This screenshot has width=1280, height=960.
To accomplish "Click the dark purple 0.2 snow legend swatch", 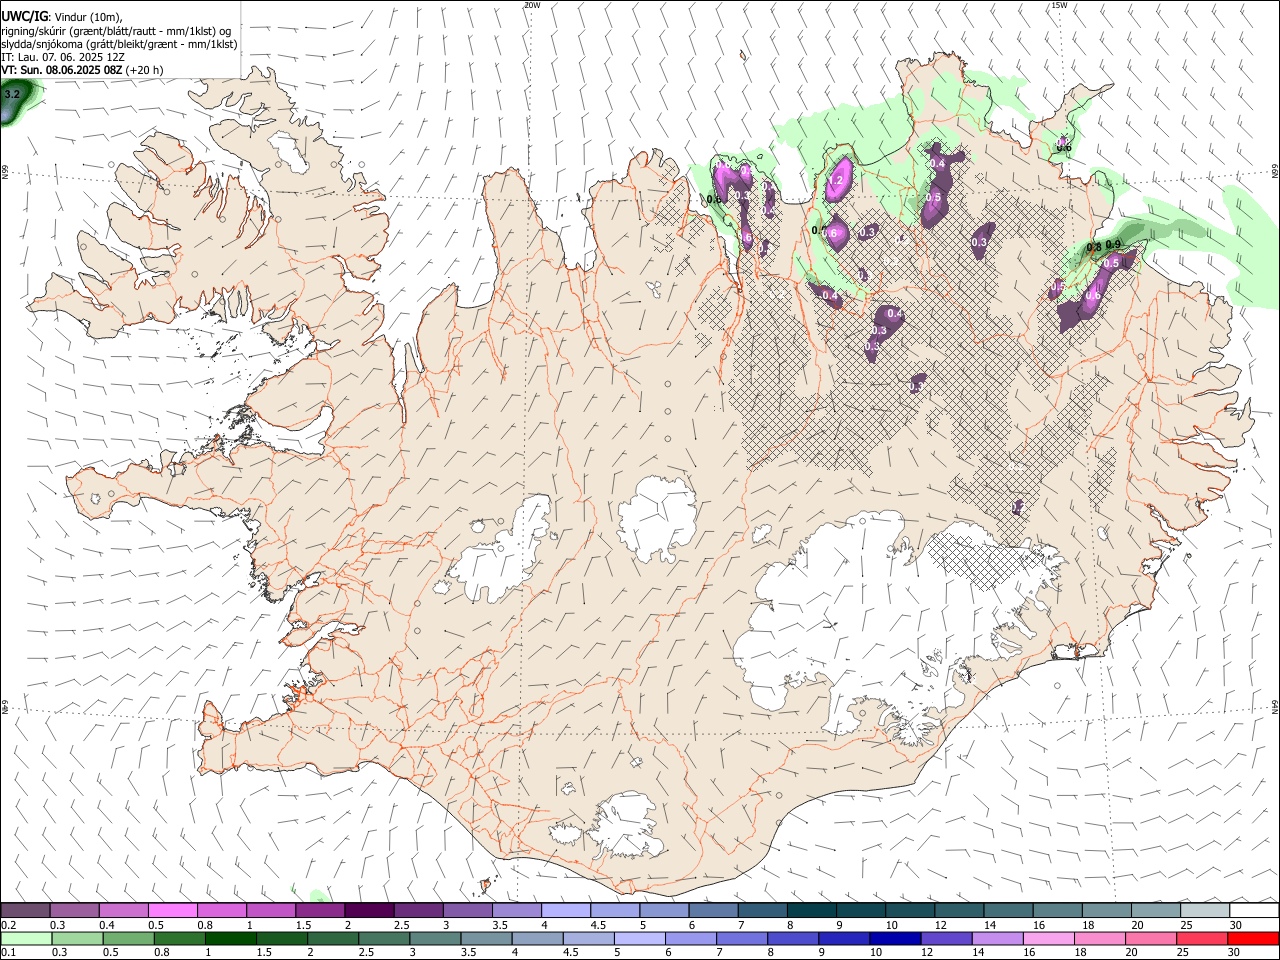I will click(x=26, y=910).
